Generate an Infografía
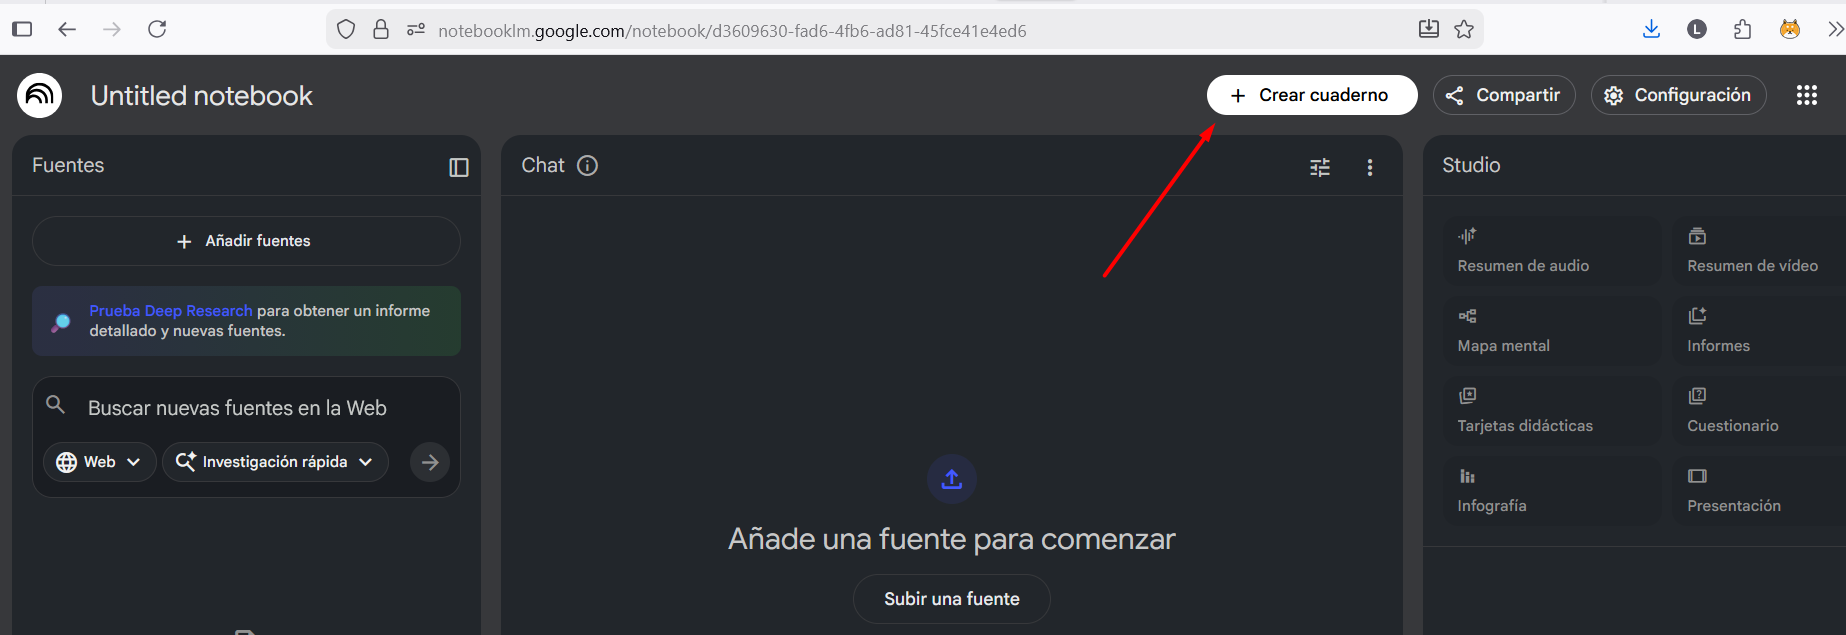Screen dimensions: 1846x635 (x=1552, y=490)
